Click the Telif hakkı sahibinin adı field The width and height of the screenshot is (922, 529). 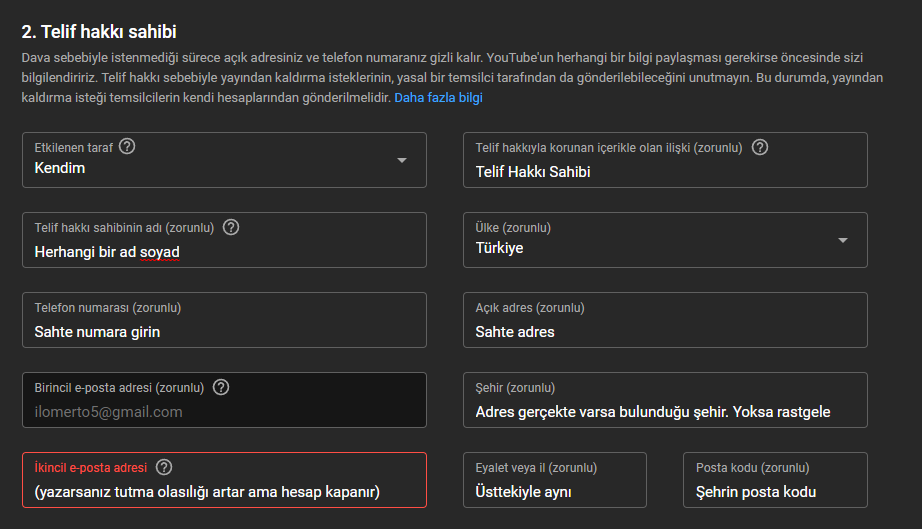[224, 251]
